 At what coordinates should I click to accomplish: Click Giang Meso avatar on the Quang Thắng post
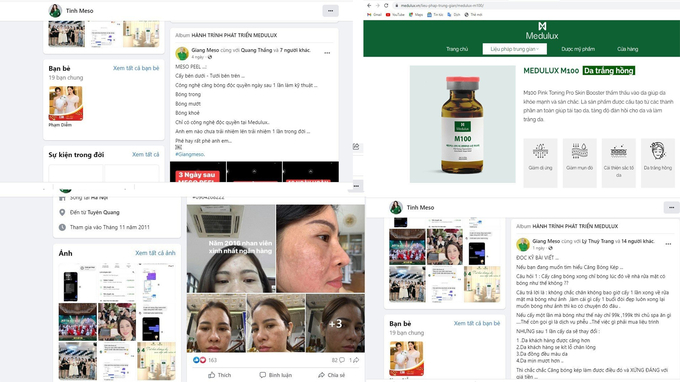pyautogui.click(x=182, y=53)
